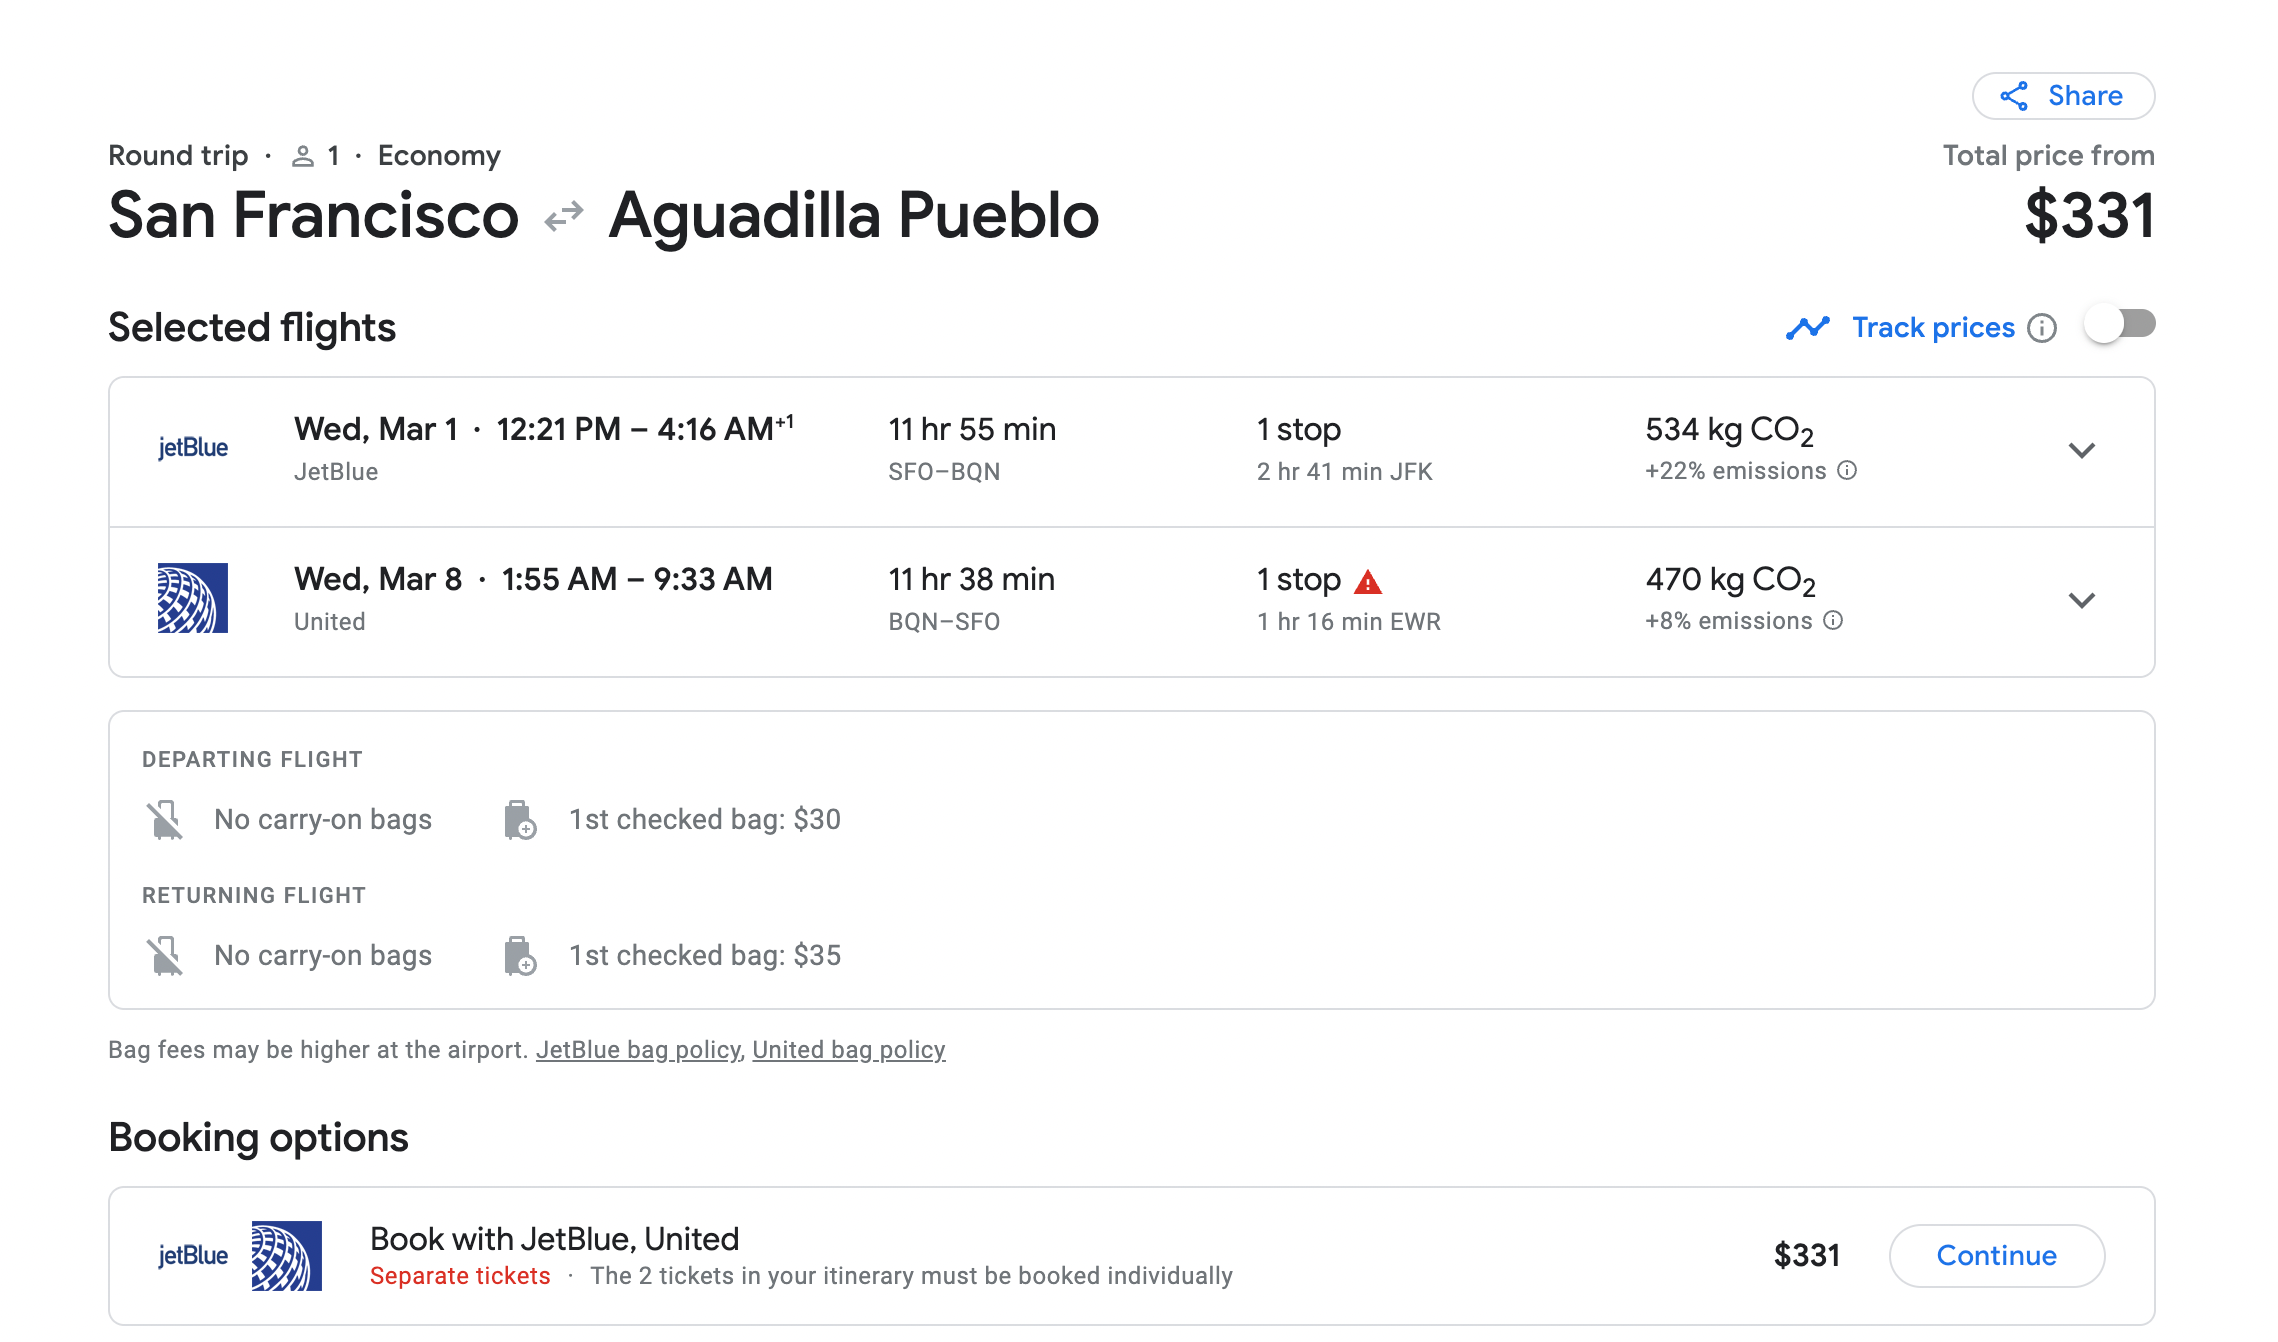This screenshot has width=2278, height=1342.
Task: Open info on +22% emissions
Action: [1848, 471]
